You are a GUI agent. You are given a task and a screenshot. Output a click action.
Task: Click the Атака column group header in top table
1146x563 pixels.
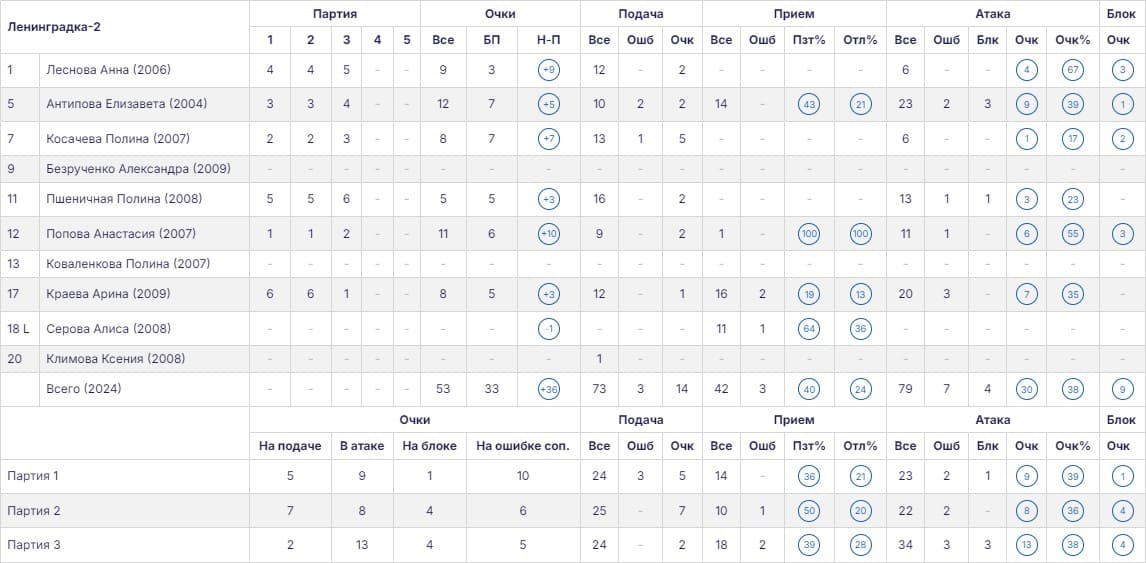coord(993,13)
